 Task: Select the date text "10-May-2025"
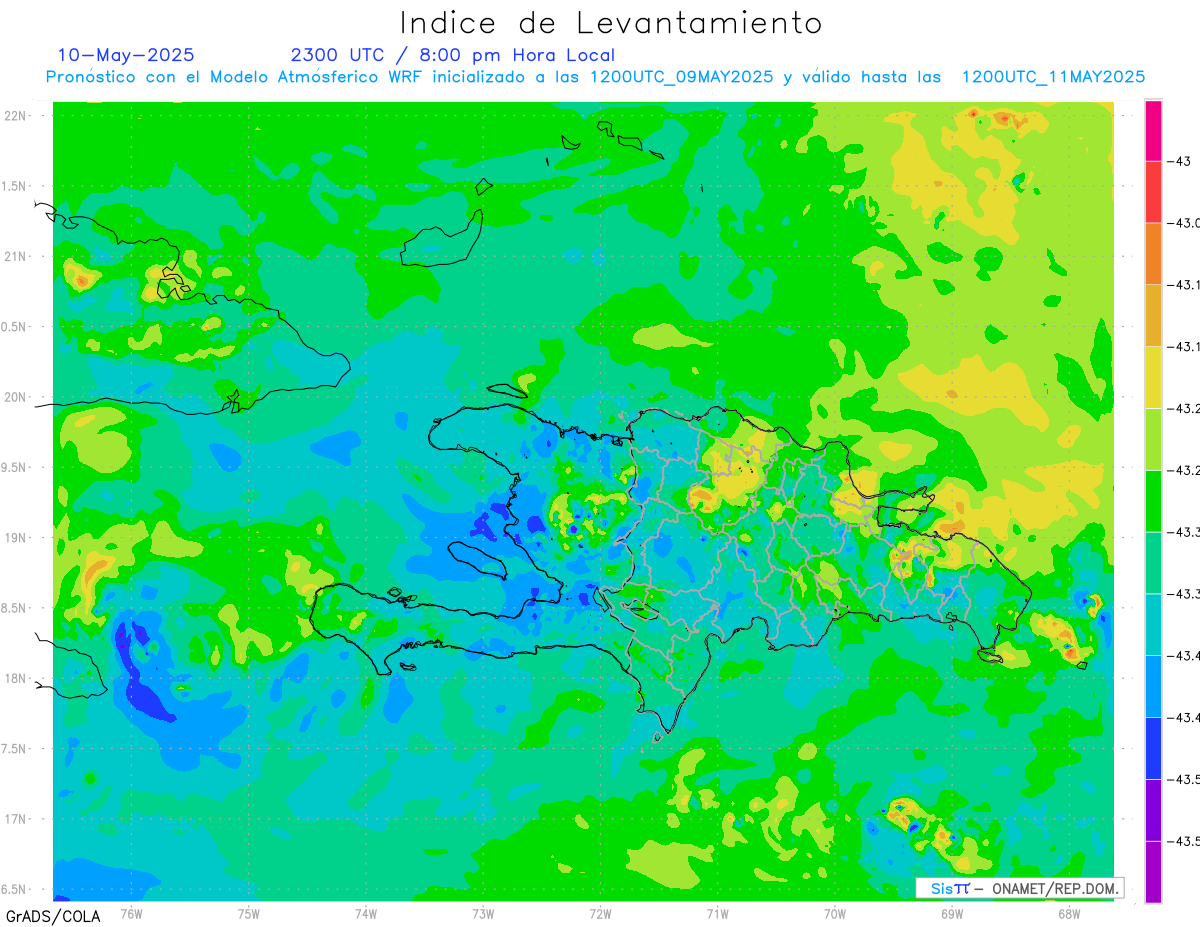(x=126, y=55)
